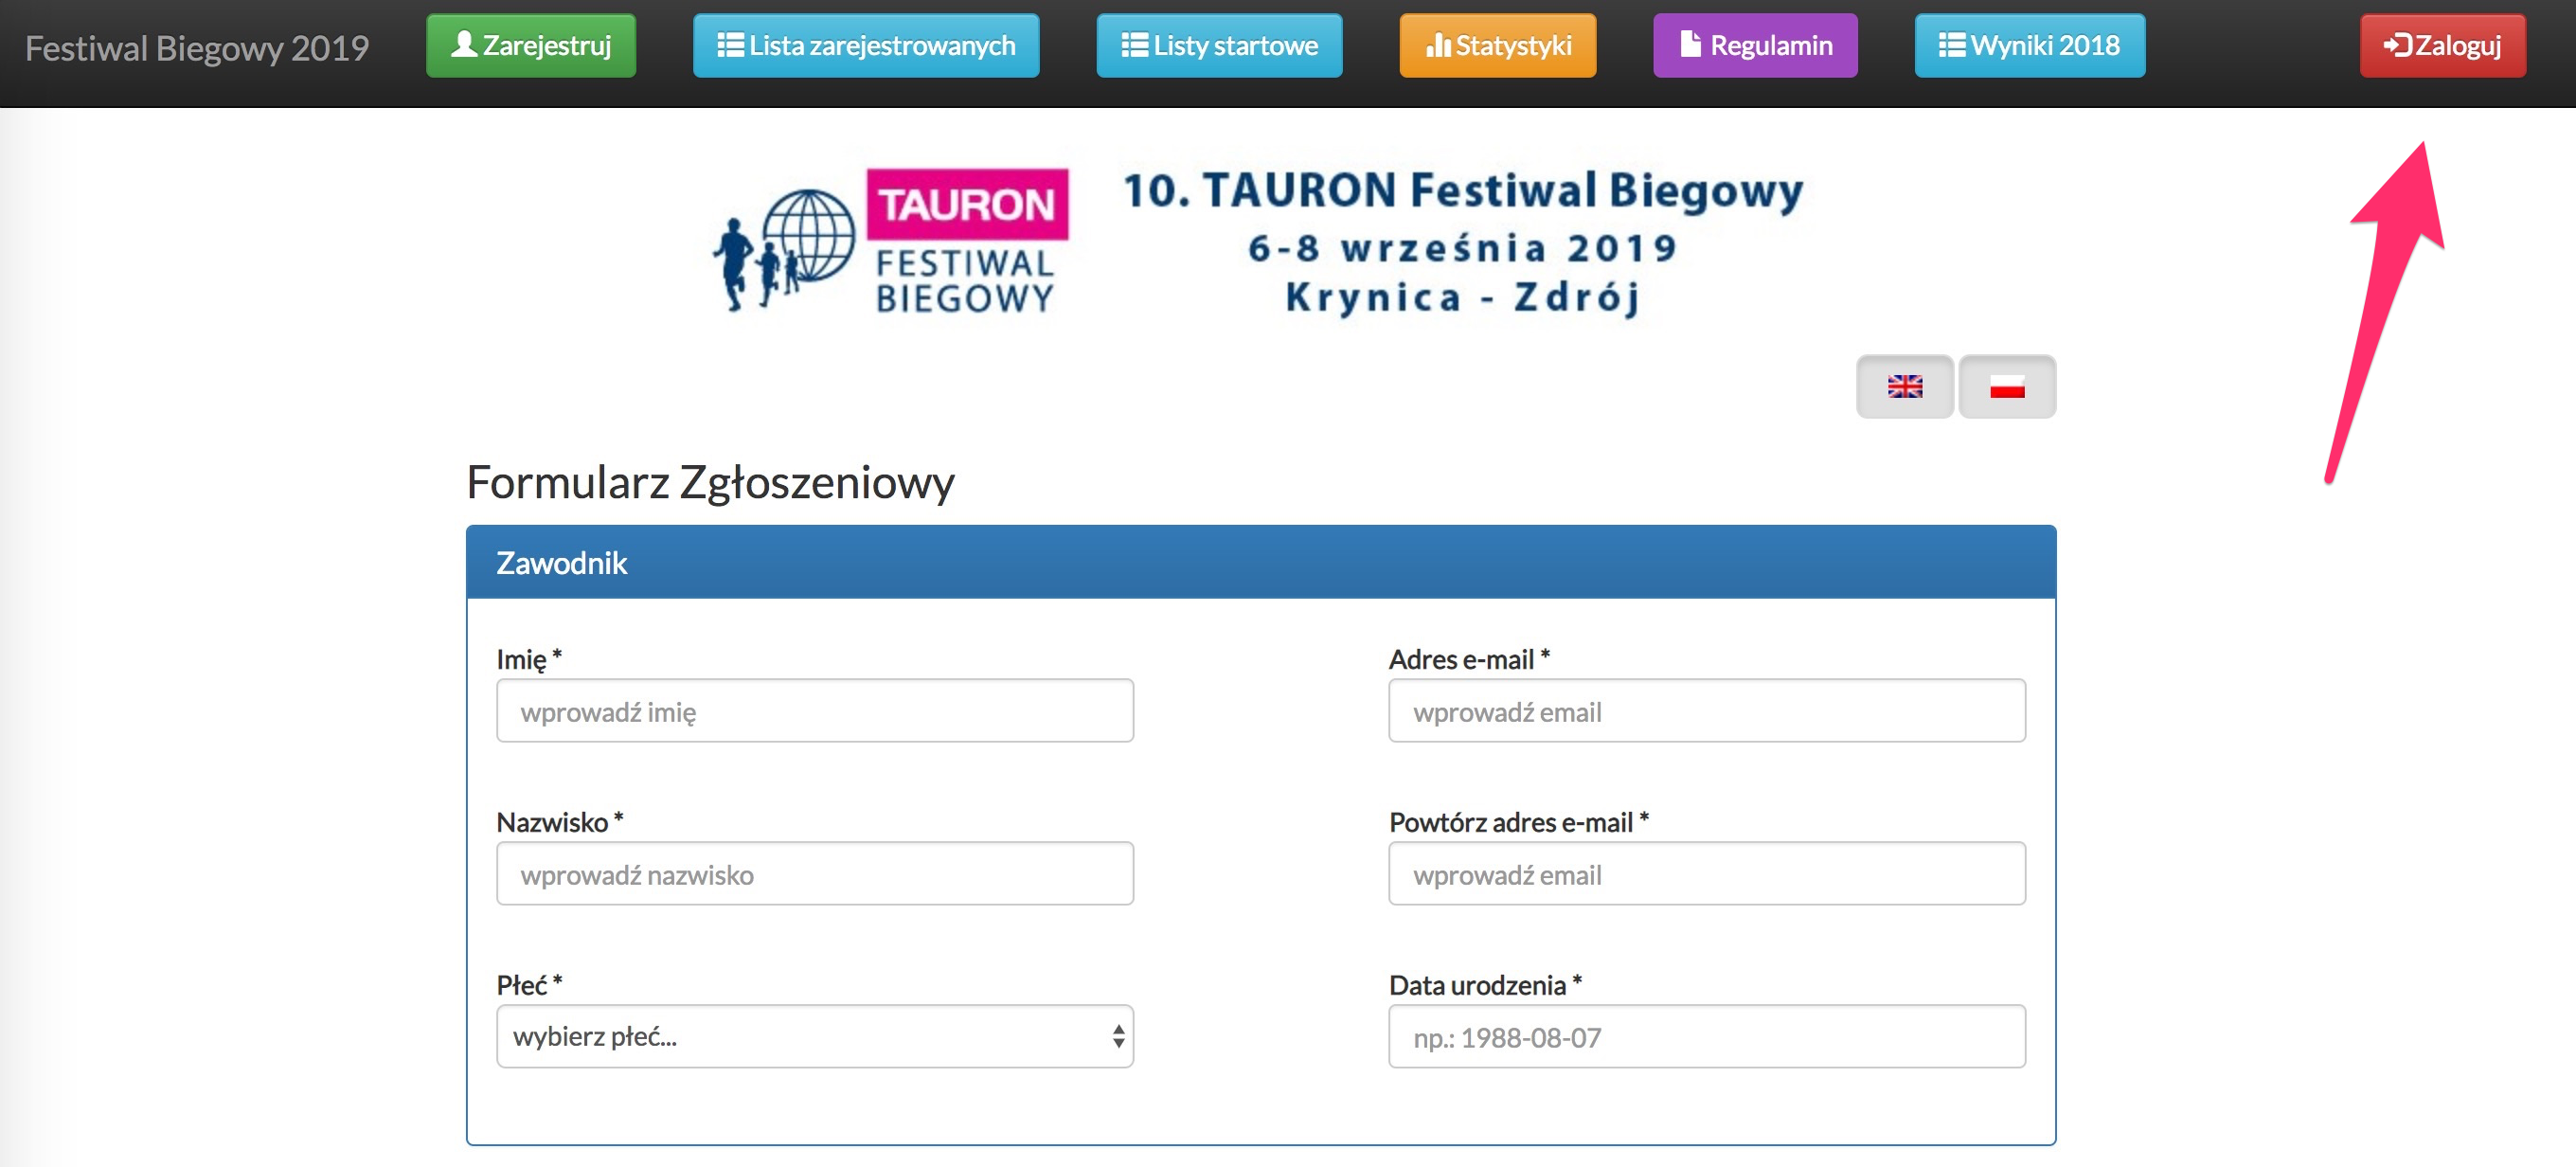Image resolution: width=2576 pixels, height=1167 pixels.
Task: Click document icon on Regulamin button
Action: tap(1690, 45)
